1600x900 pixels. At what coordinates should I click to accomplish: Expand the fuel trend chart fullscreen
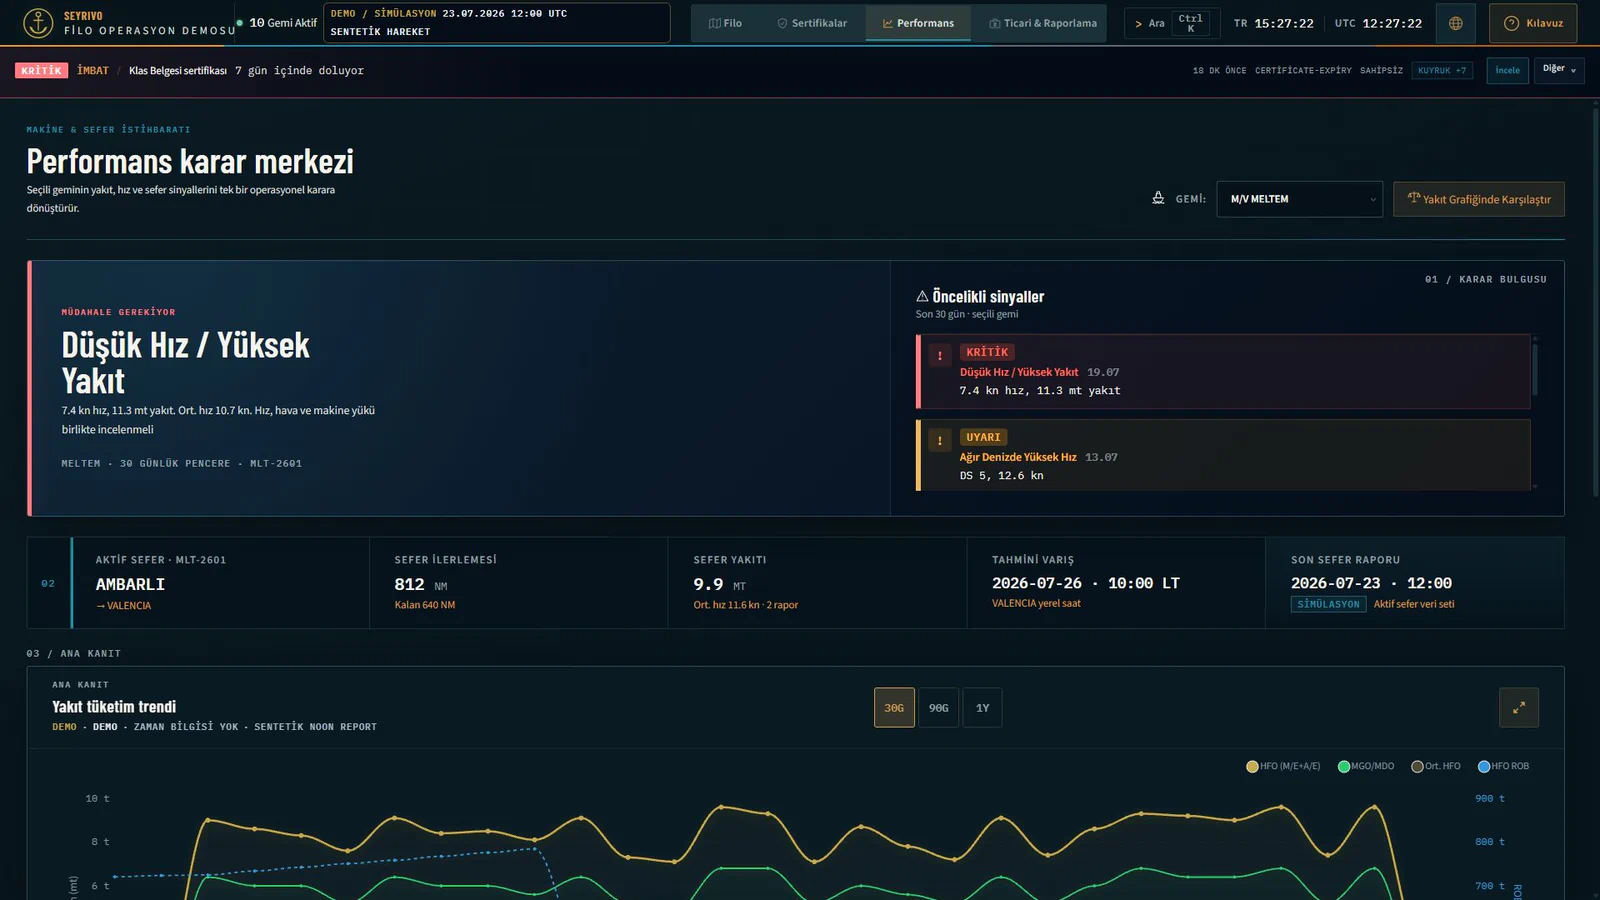[x=1519, y=707]
